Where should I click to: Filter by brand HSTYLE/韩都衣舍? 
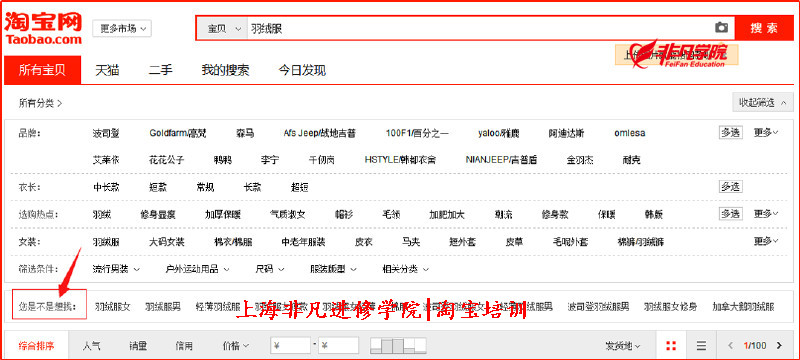tap(400, 160)
